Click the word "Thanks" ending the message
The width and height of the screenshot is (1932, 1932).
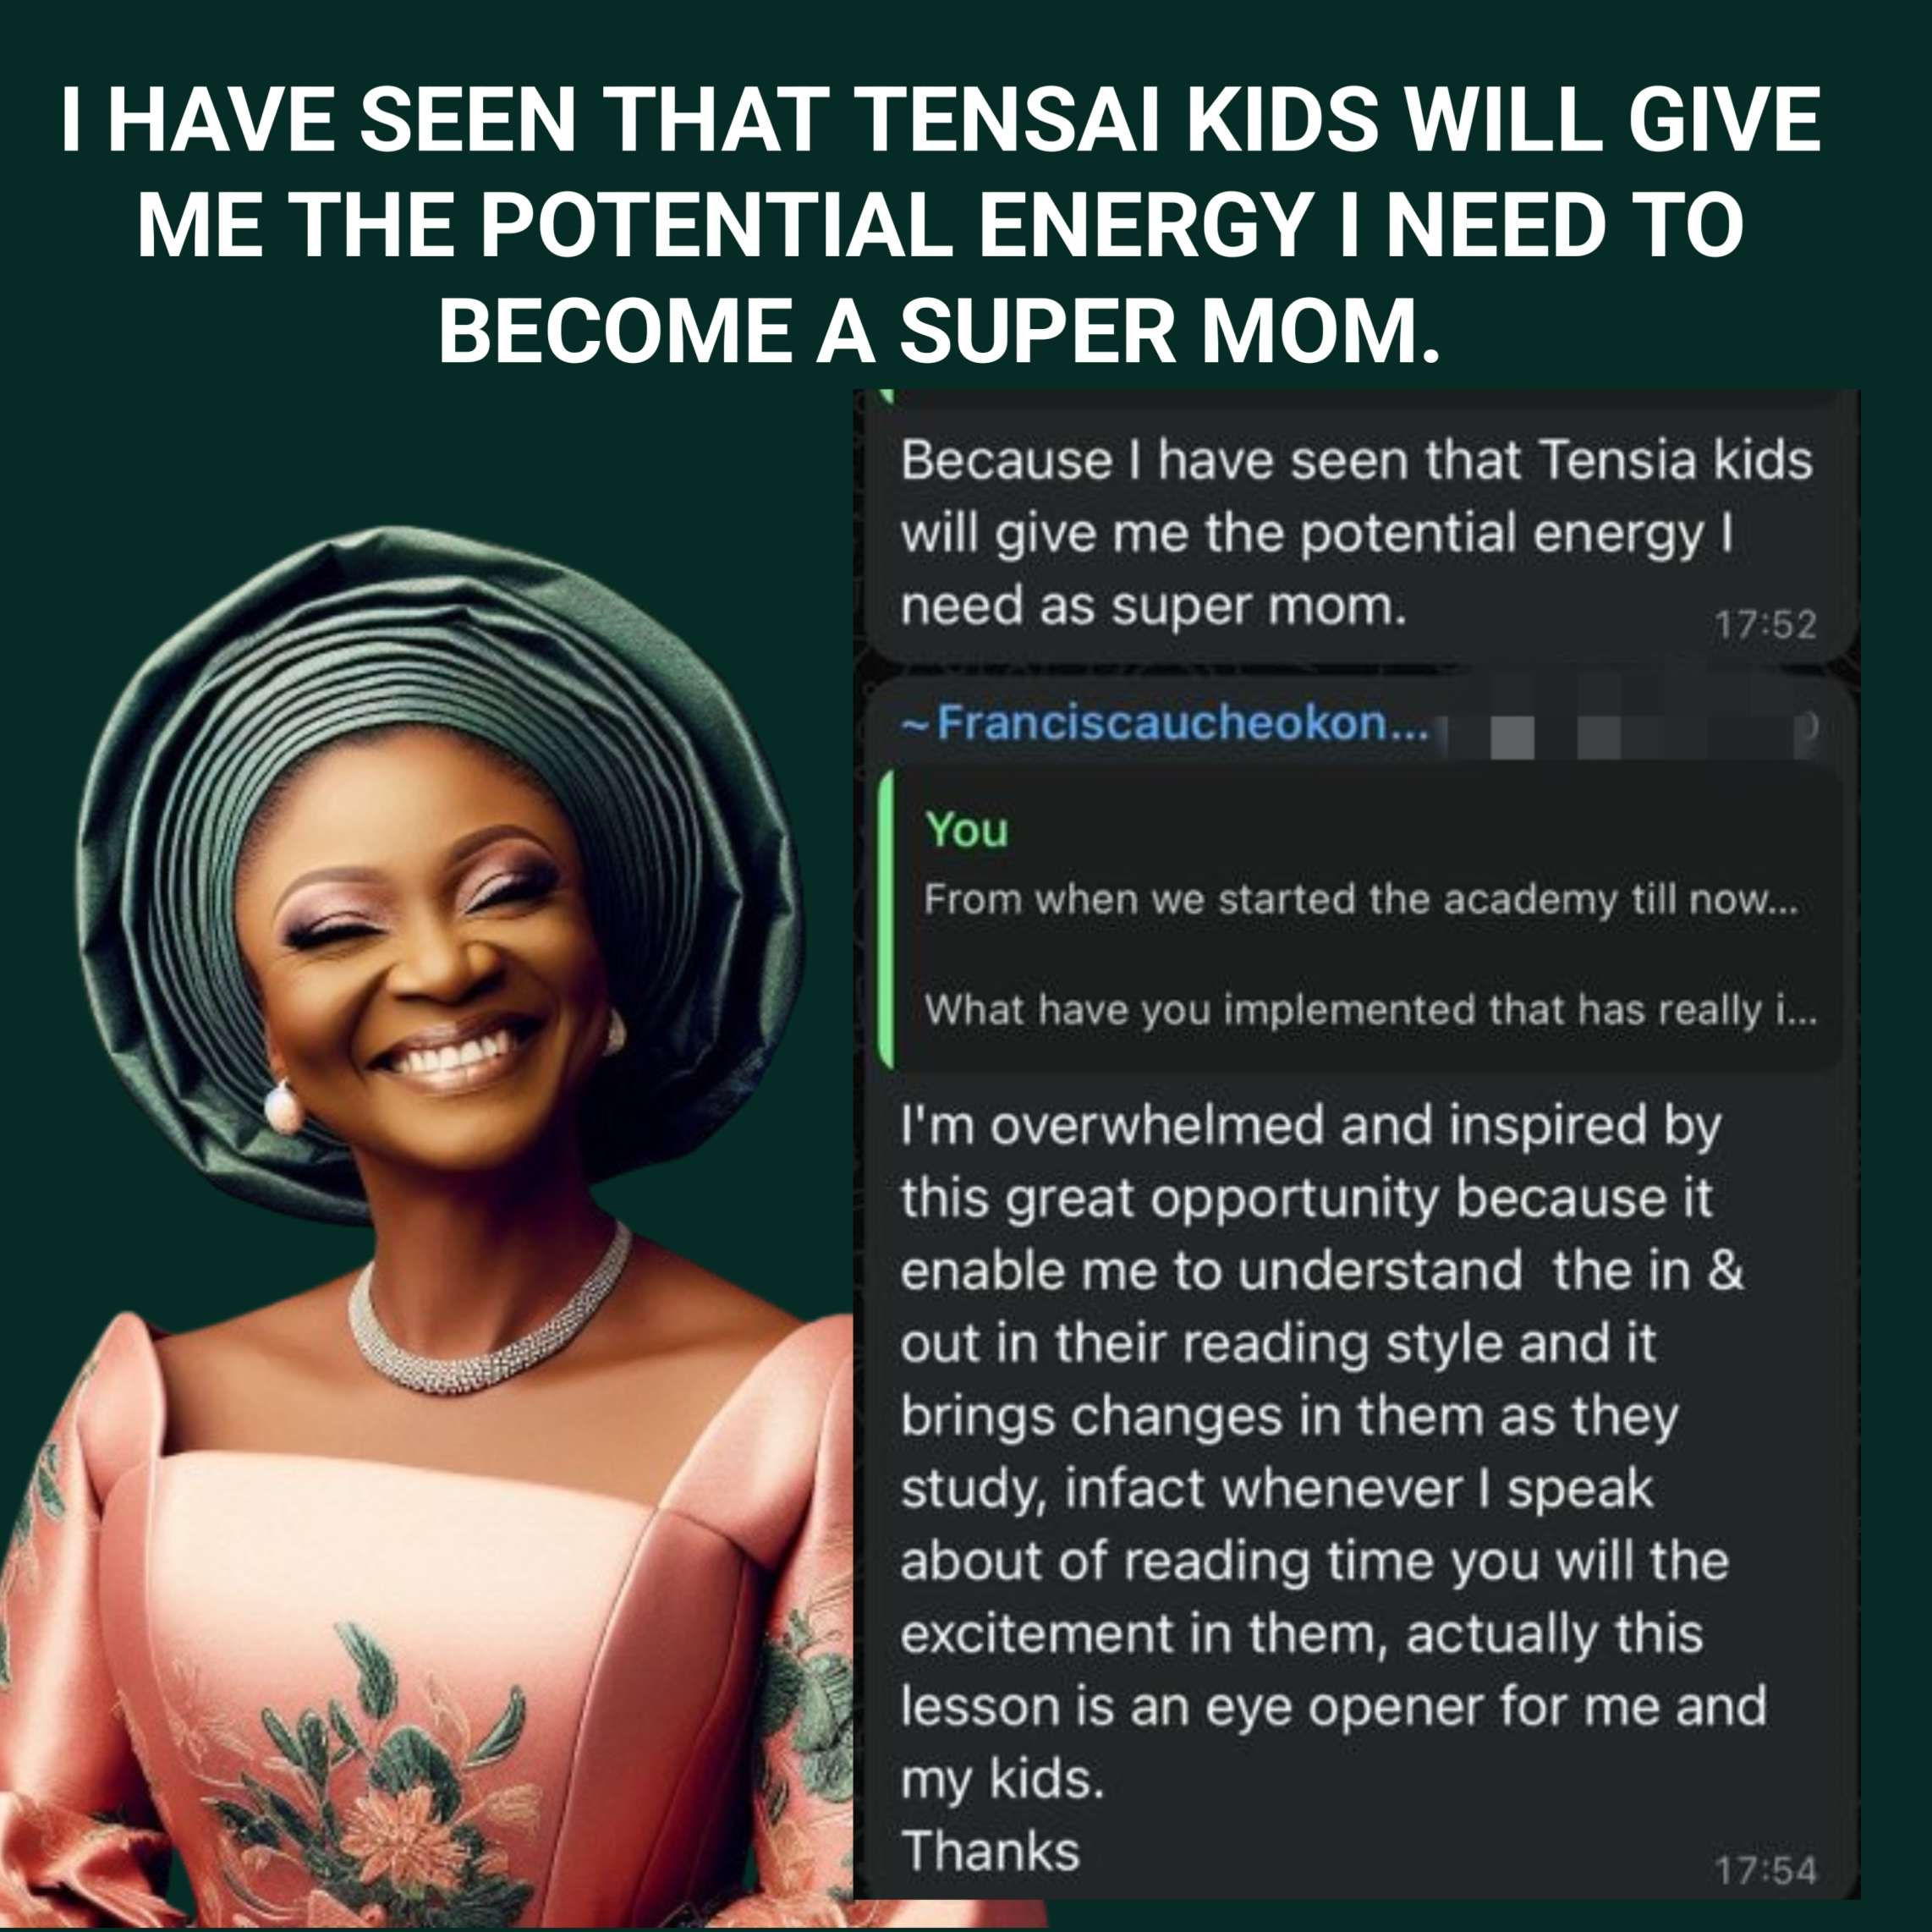pyautogui.click(x=991, y=1850)
